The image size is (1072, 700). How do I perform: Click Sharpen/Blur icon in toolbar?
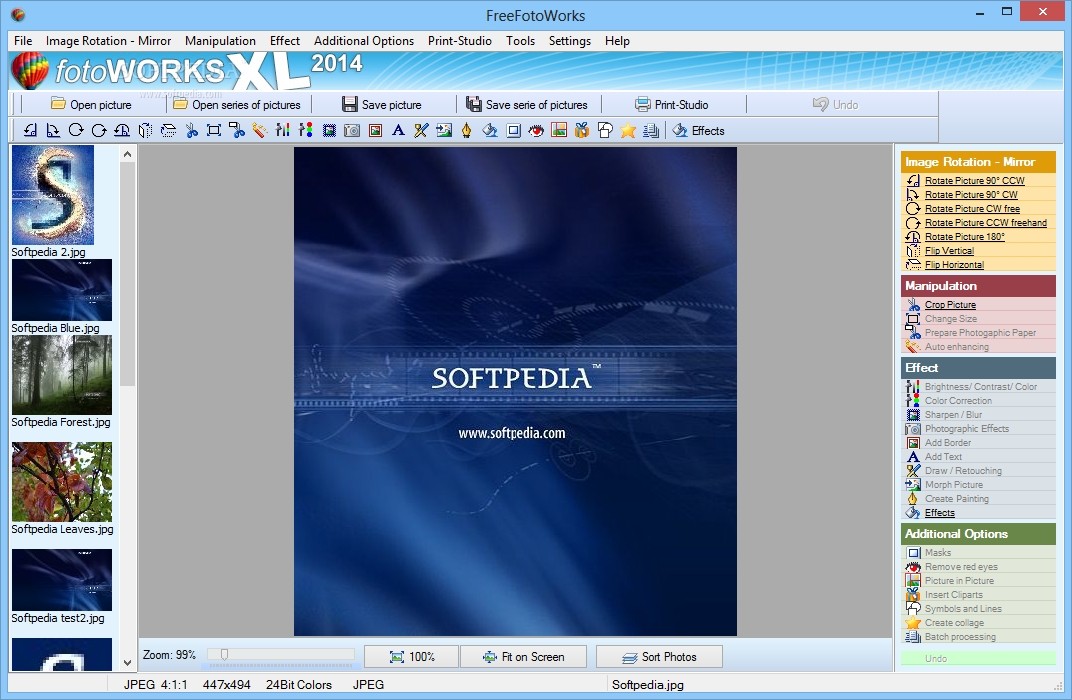point(329,130)
